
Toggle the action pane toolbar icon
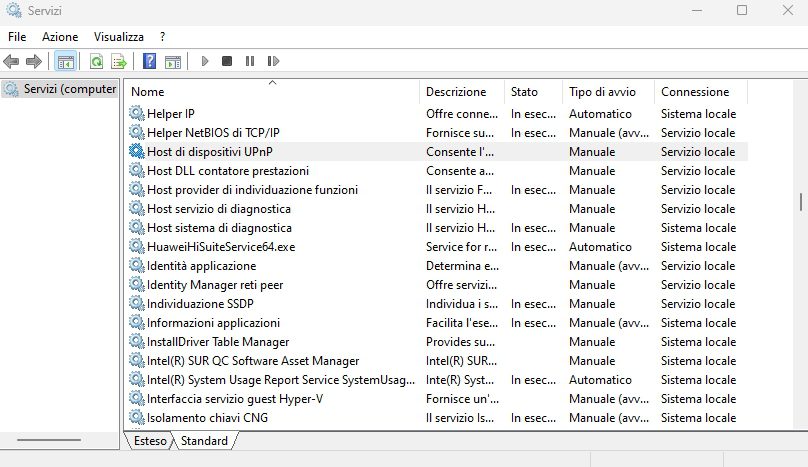pos(173,61)
